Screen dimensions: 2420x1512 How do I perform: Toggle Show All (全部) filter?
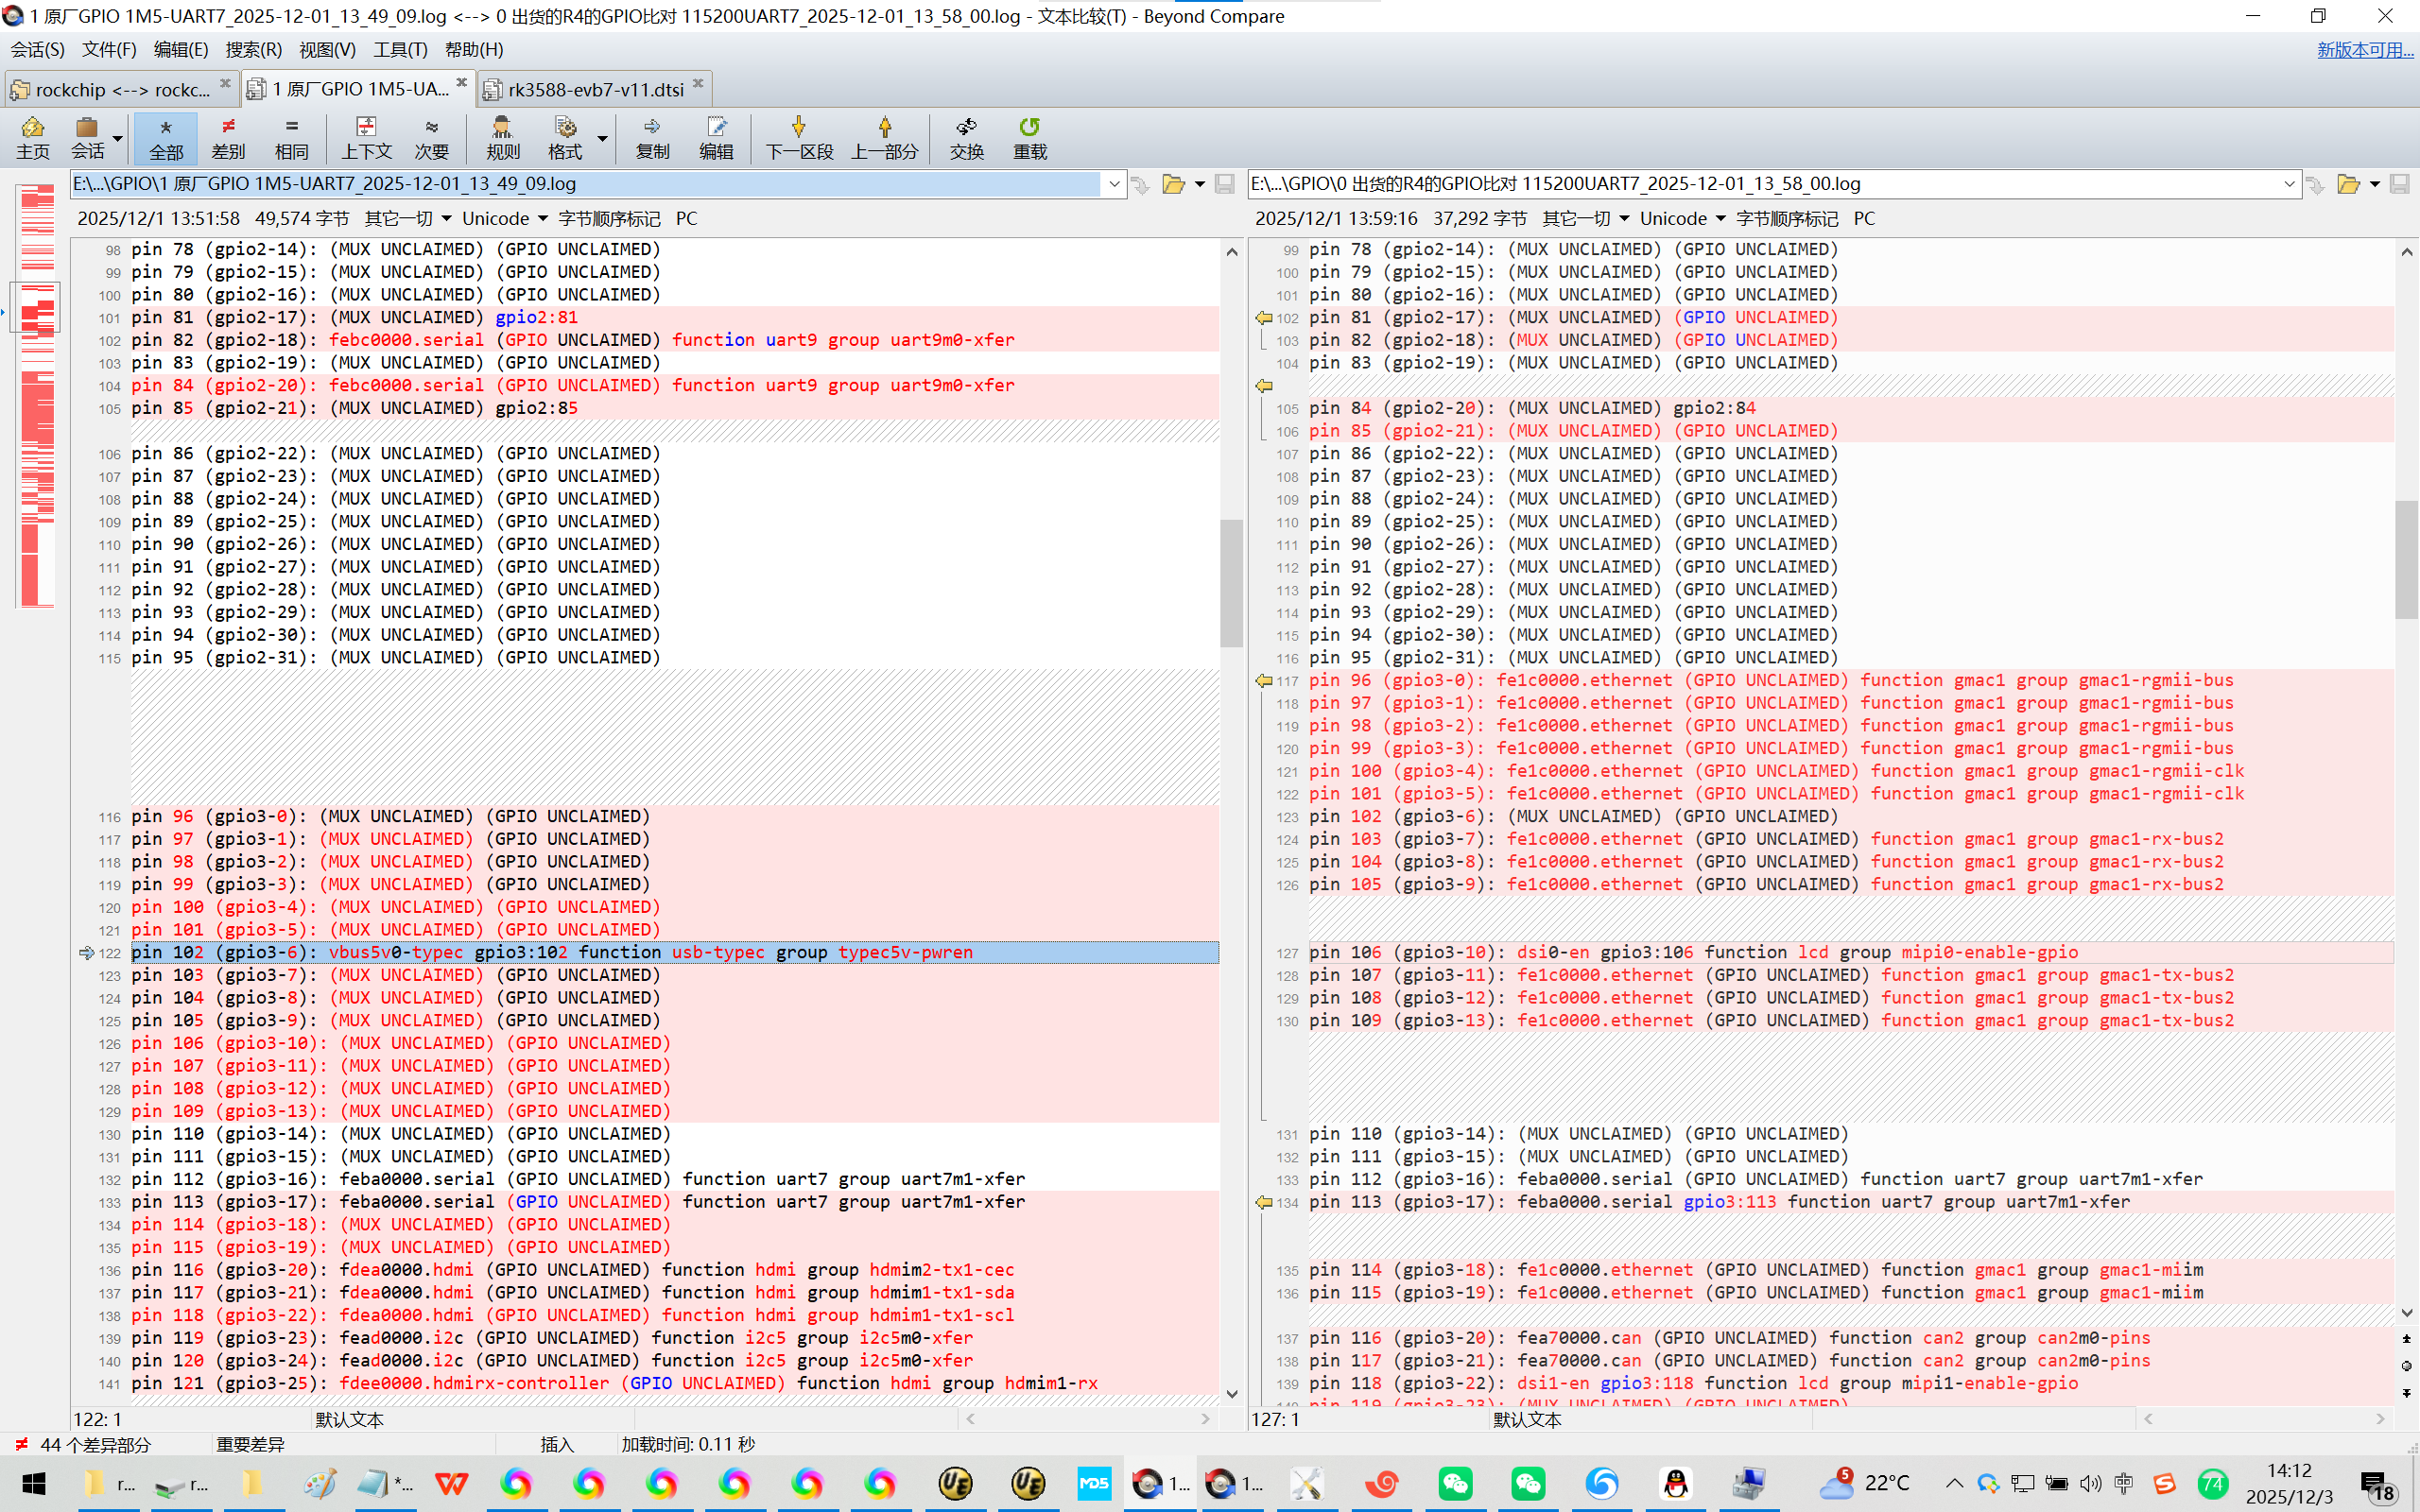[166, 137]
